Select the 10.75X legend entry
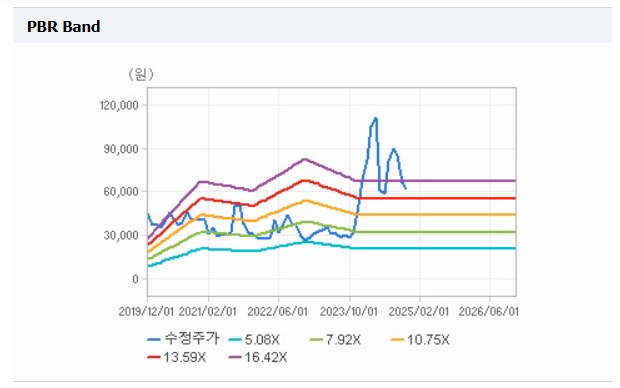Screen dimensions: 620x388 coord(420,340)
